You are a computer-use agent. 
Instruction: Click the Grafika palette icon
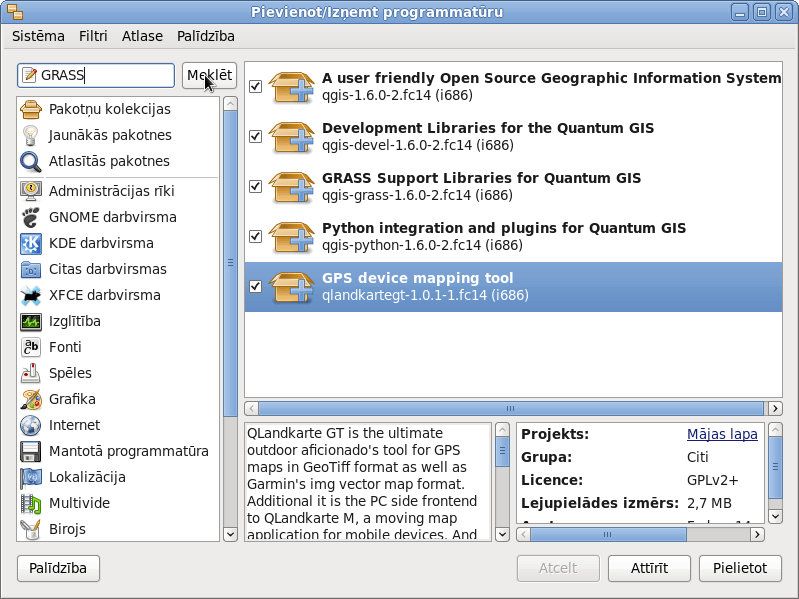(31, 399)
